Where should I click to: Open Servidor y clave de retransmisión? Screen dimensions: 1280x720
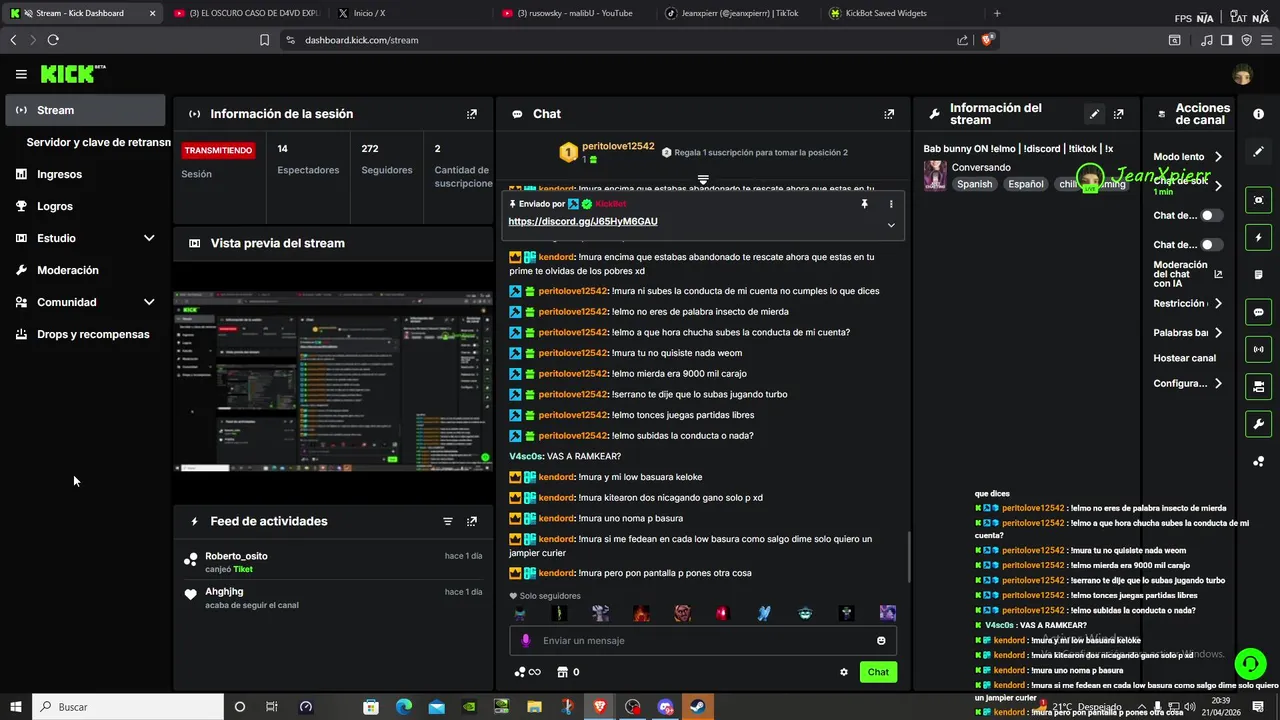click(x=98, y=142)
